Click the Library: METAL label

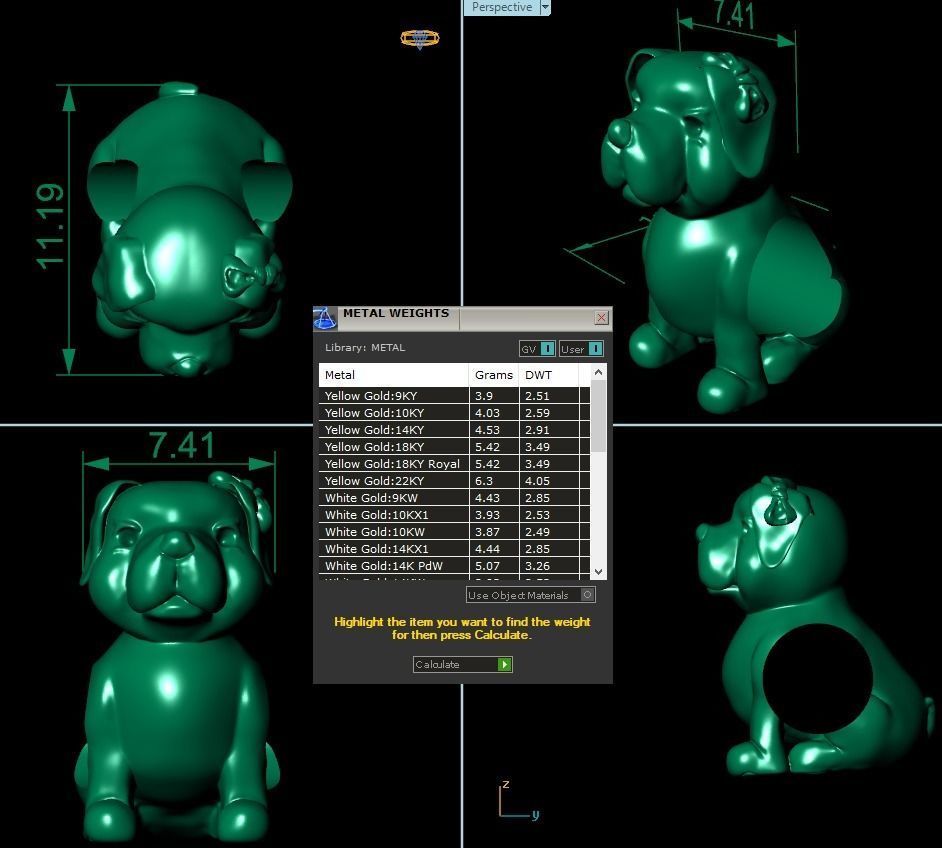(x=365, y=348)
